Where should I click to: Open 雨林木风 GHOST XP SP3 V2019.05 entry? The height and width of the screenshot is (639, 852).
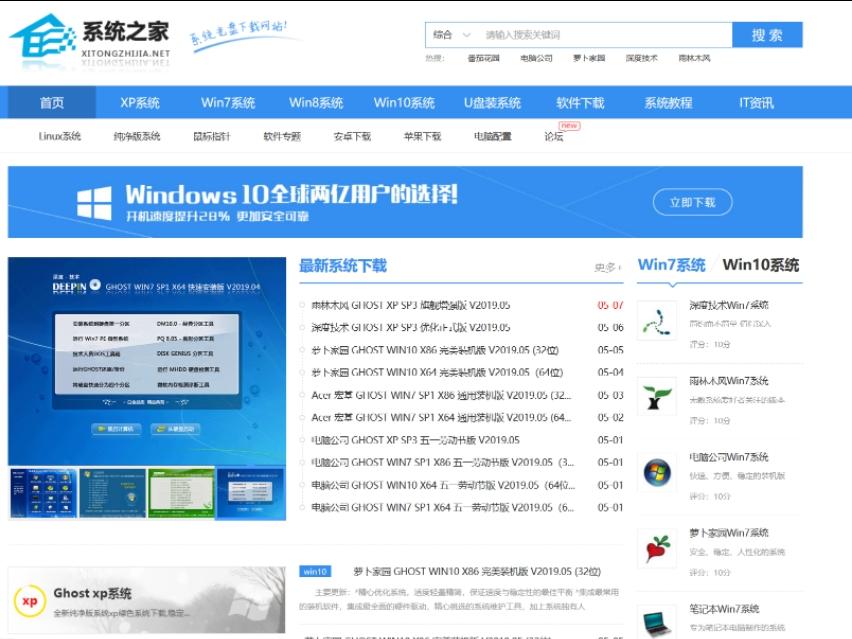[411, 305]
